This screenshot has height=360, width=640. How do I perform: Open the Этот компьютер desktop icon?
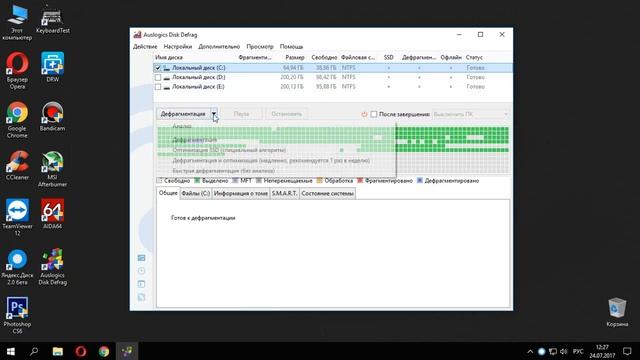pos(17,23)
